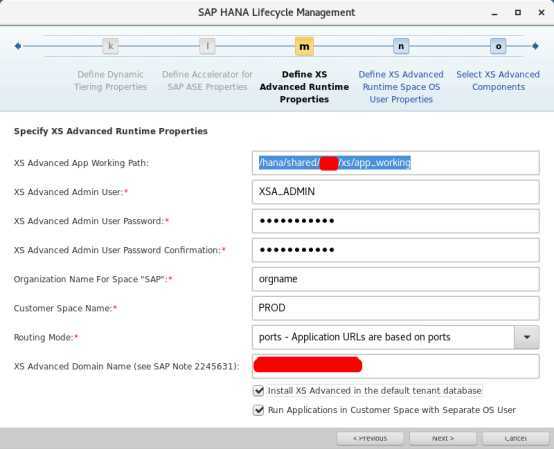Click the 'XS Advanced Admin User:' label
Screen dimensions: 554x450
click(x=68, y=192)
